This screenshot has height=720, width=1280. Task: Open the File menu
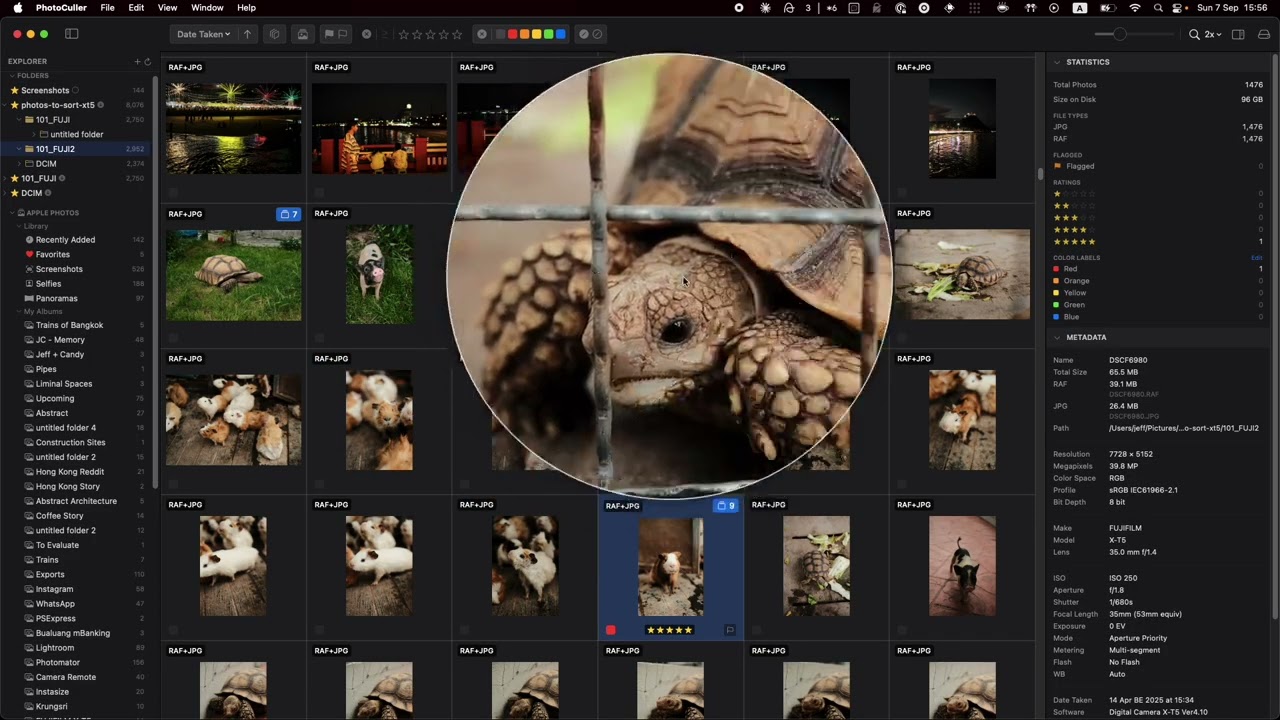[x=107, y=8]
